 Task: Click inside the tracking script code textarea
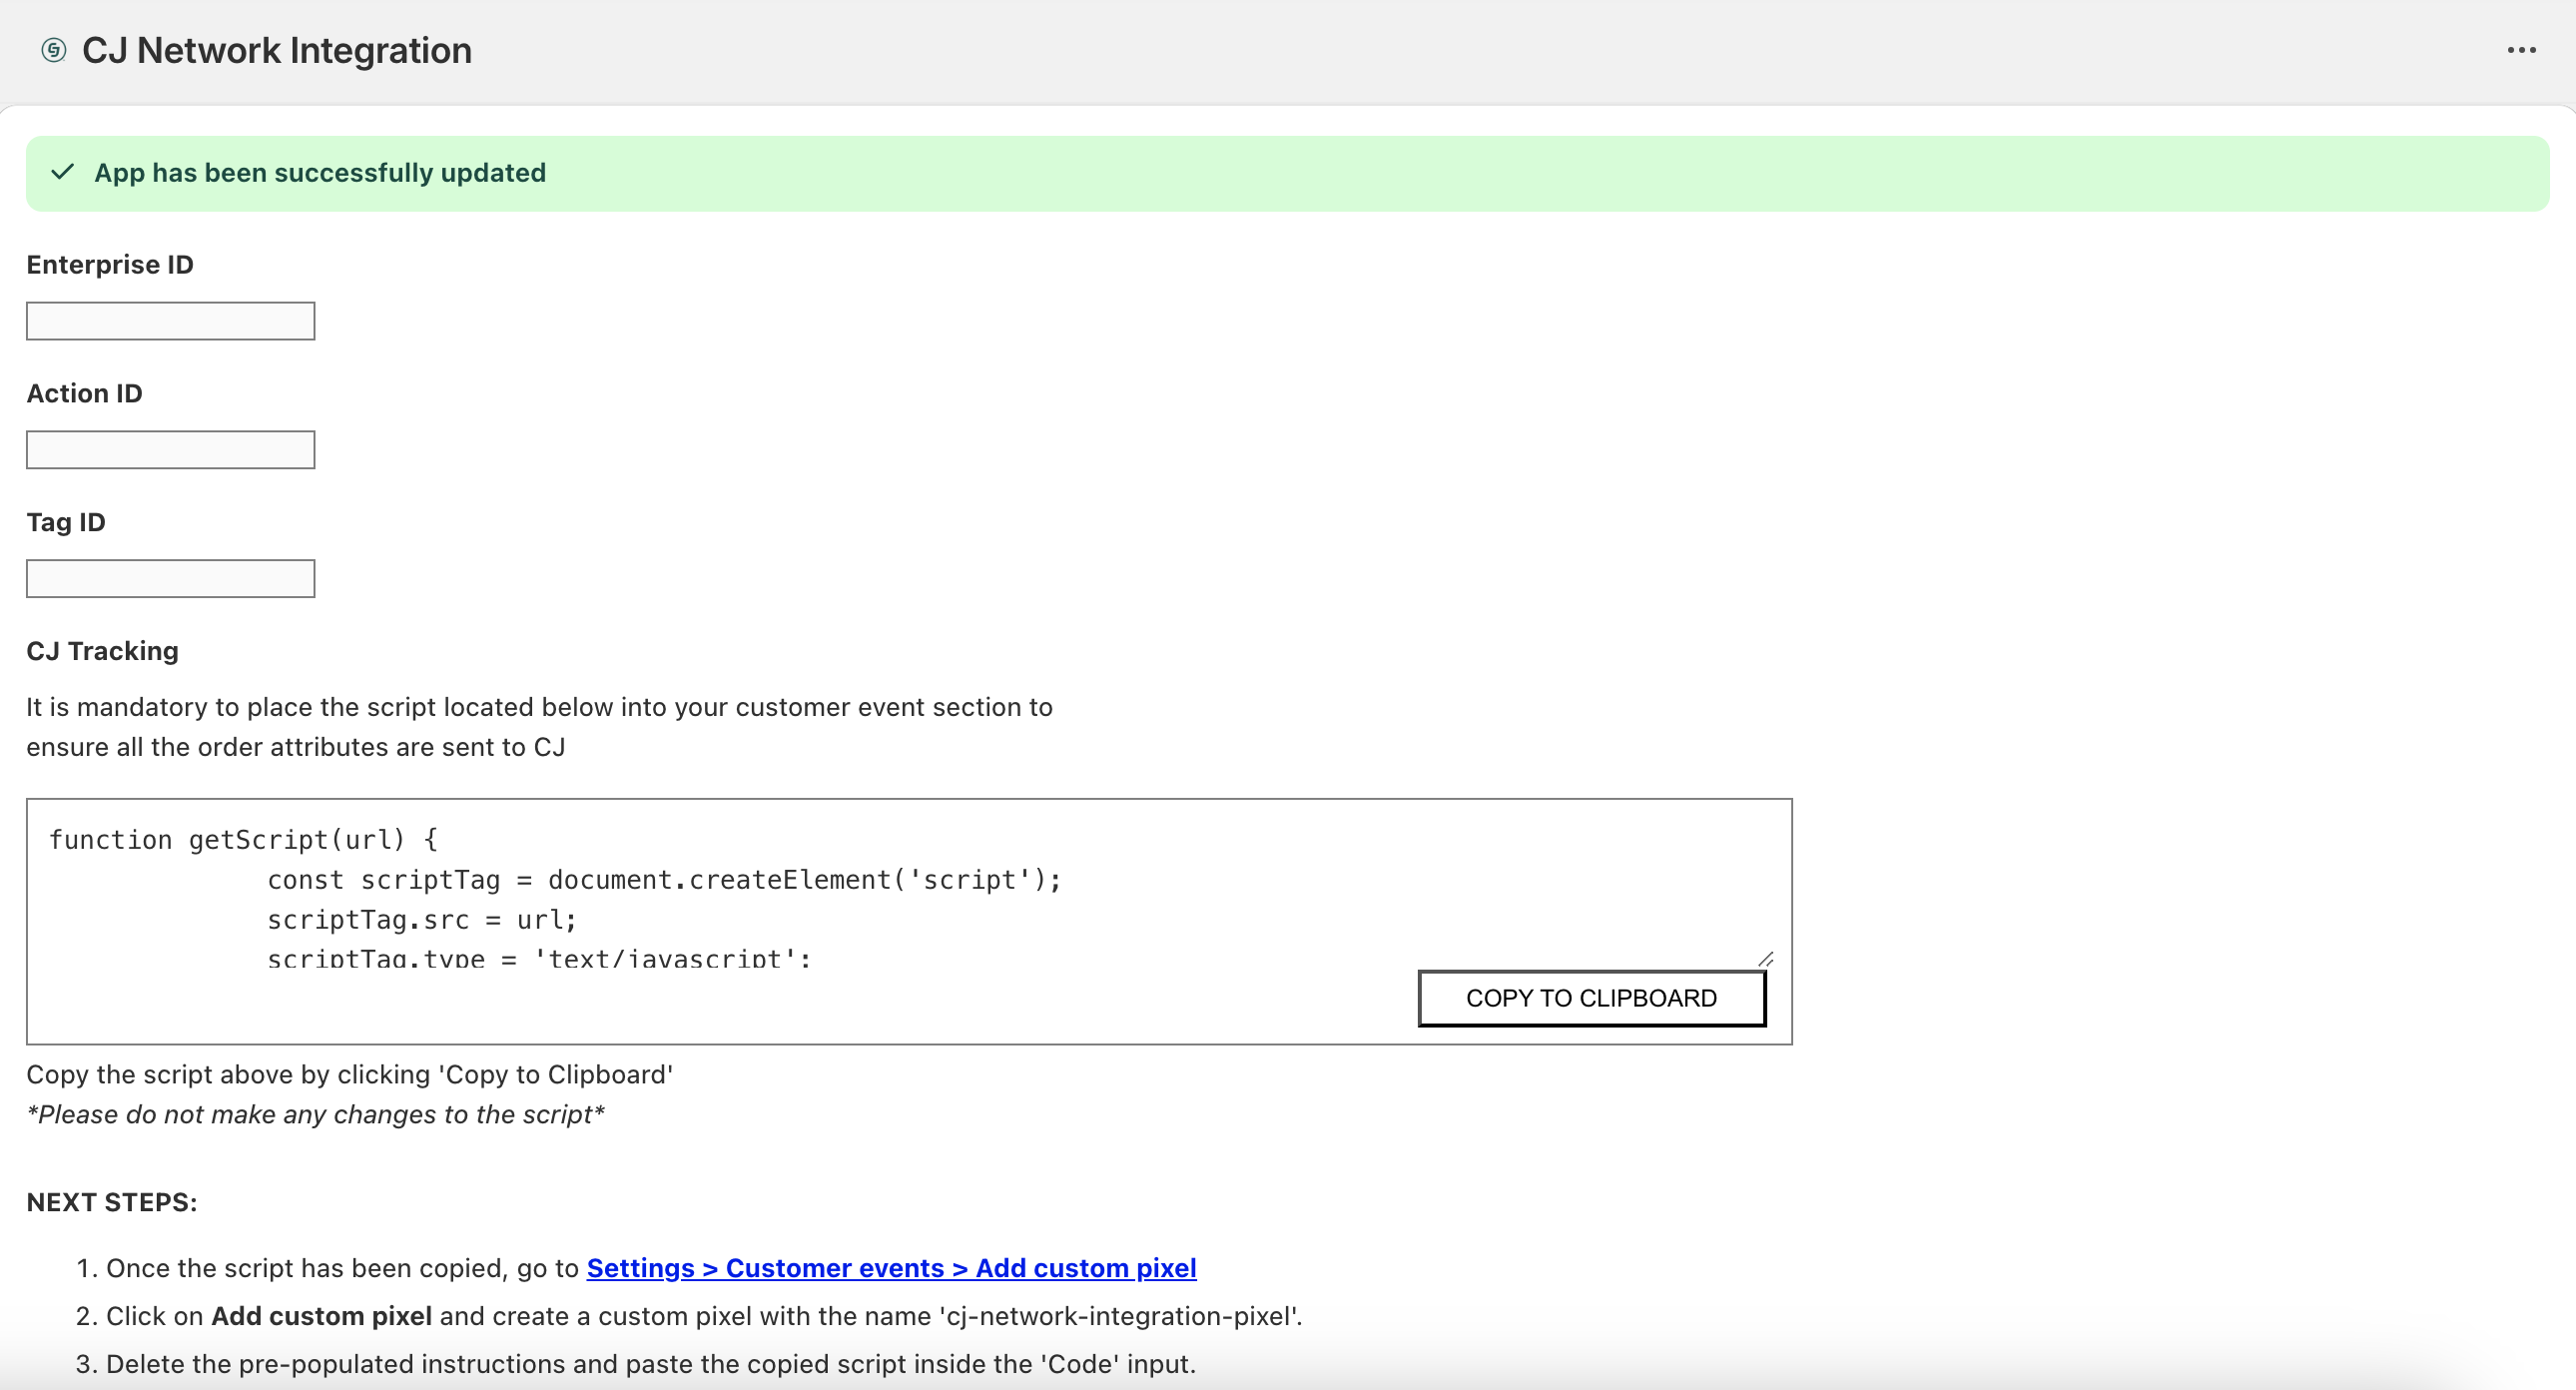pyautogui.click(x=909, y=892)
